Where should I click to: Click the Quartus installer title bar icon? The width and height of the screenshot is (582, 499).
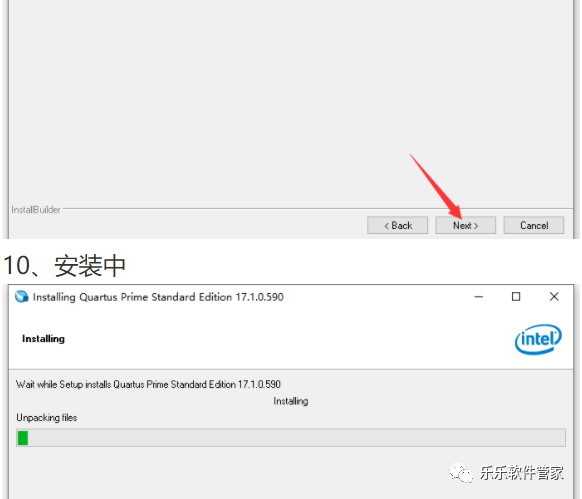(22, 297)
